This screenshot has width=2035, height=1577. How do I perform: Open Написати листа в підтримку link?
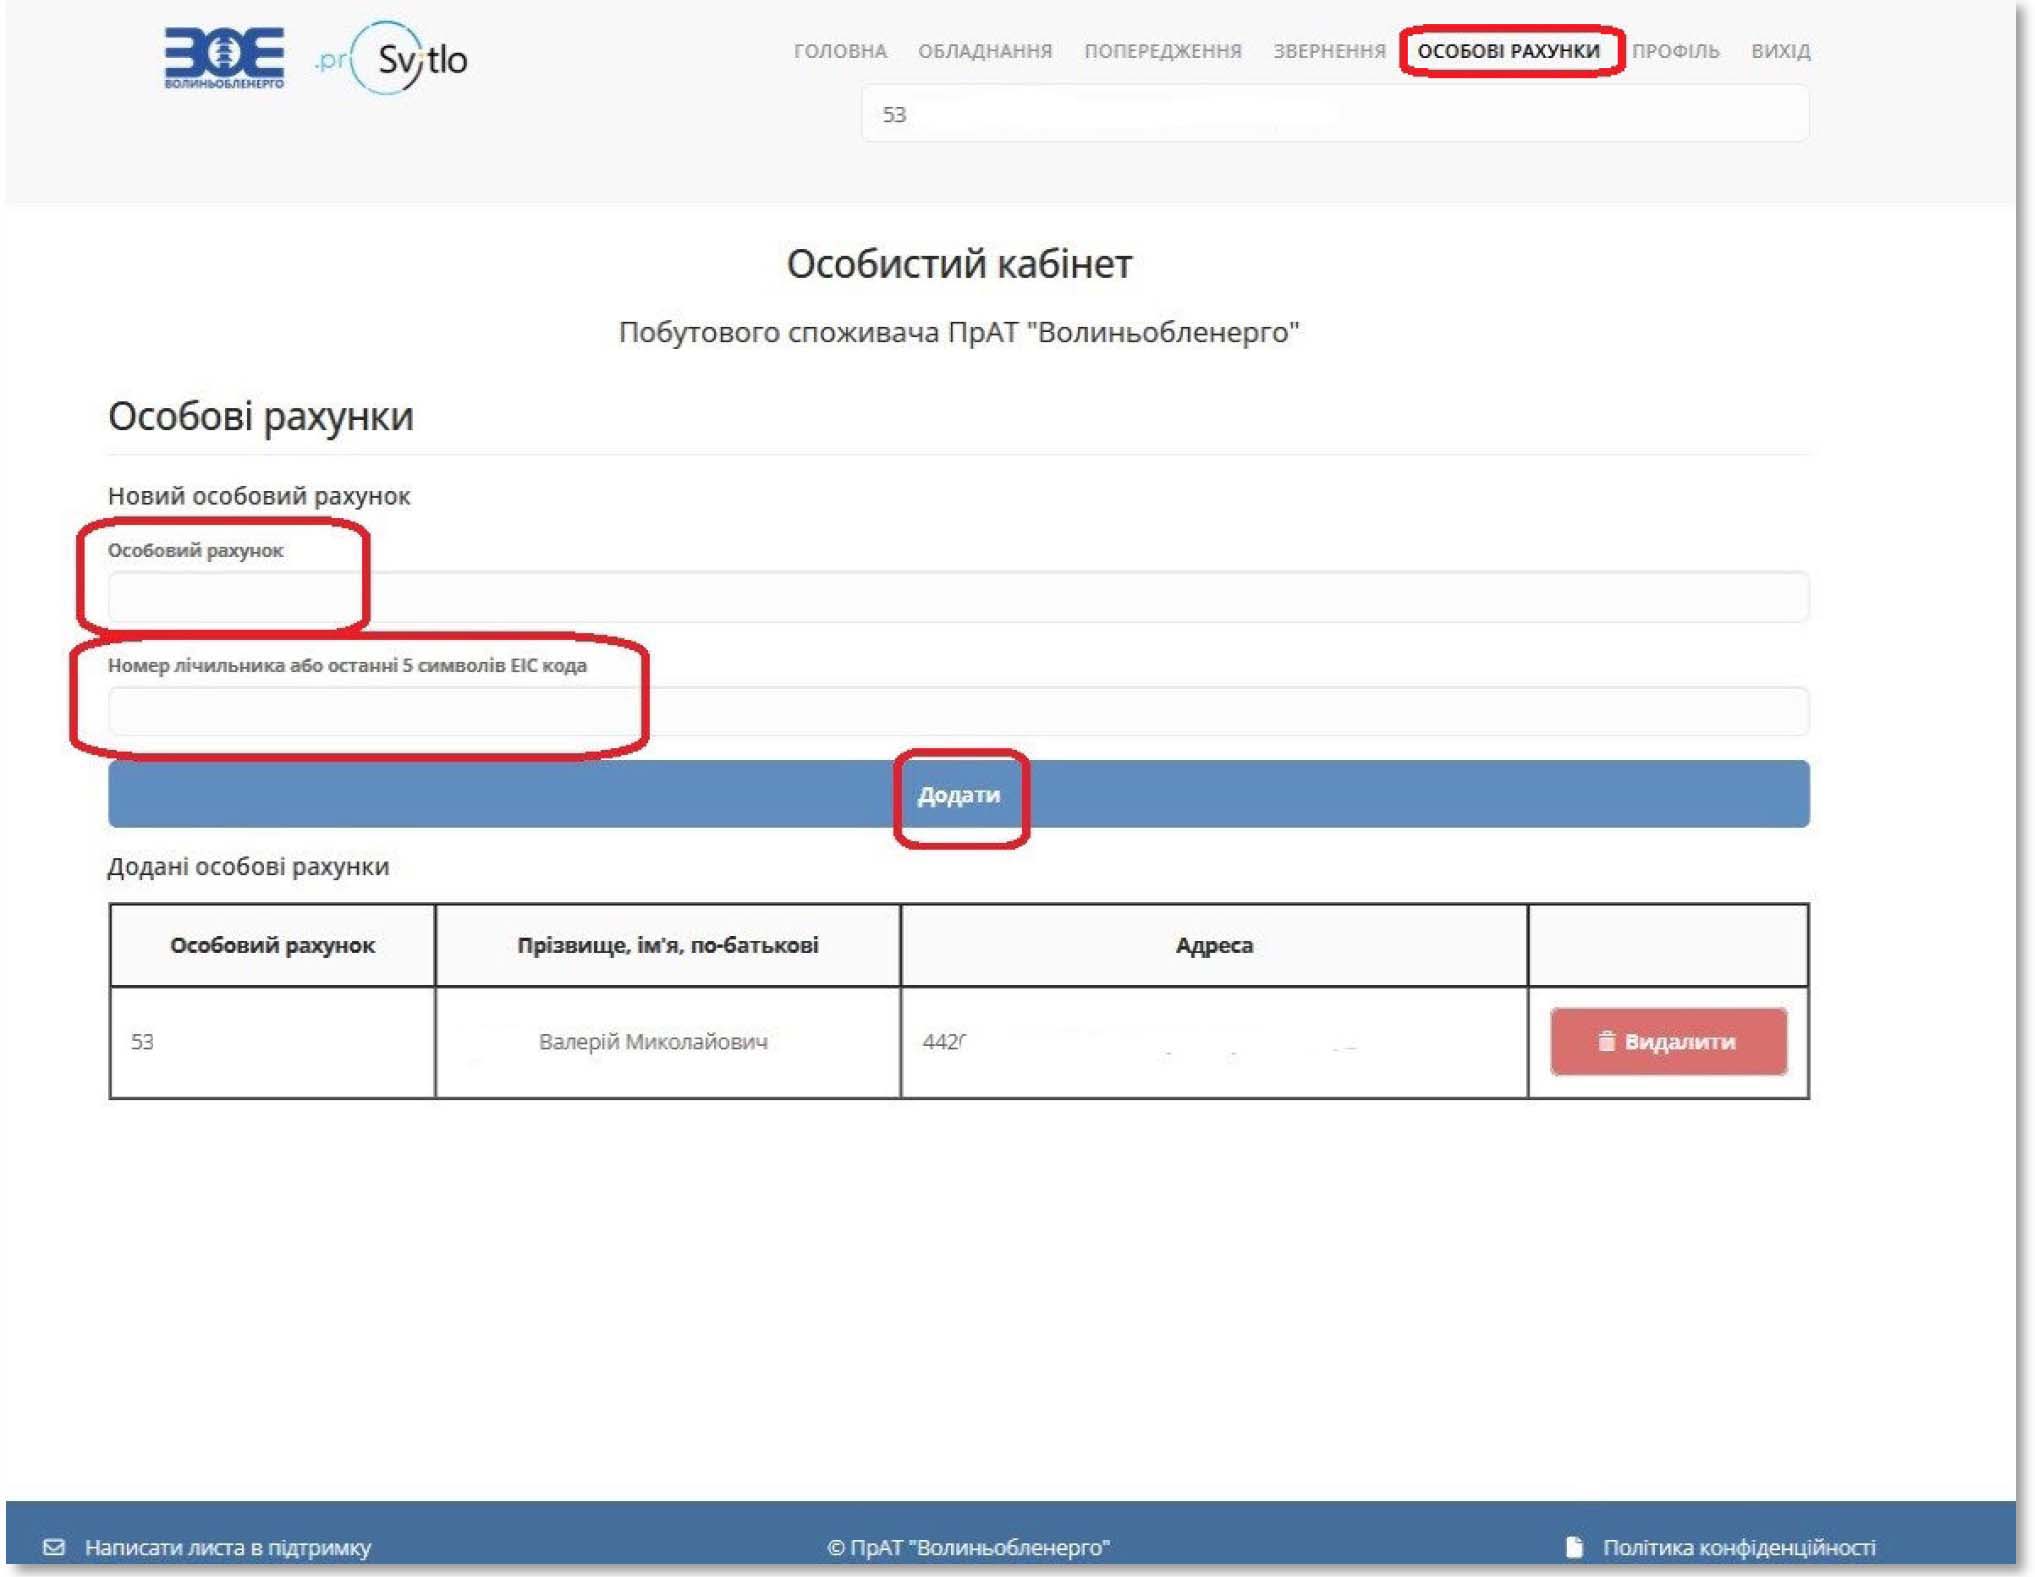227,1547
